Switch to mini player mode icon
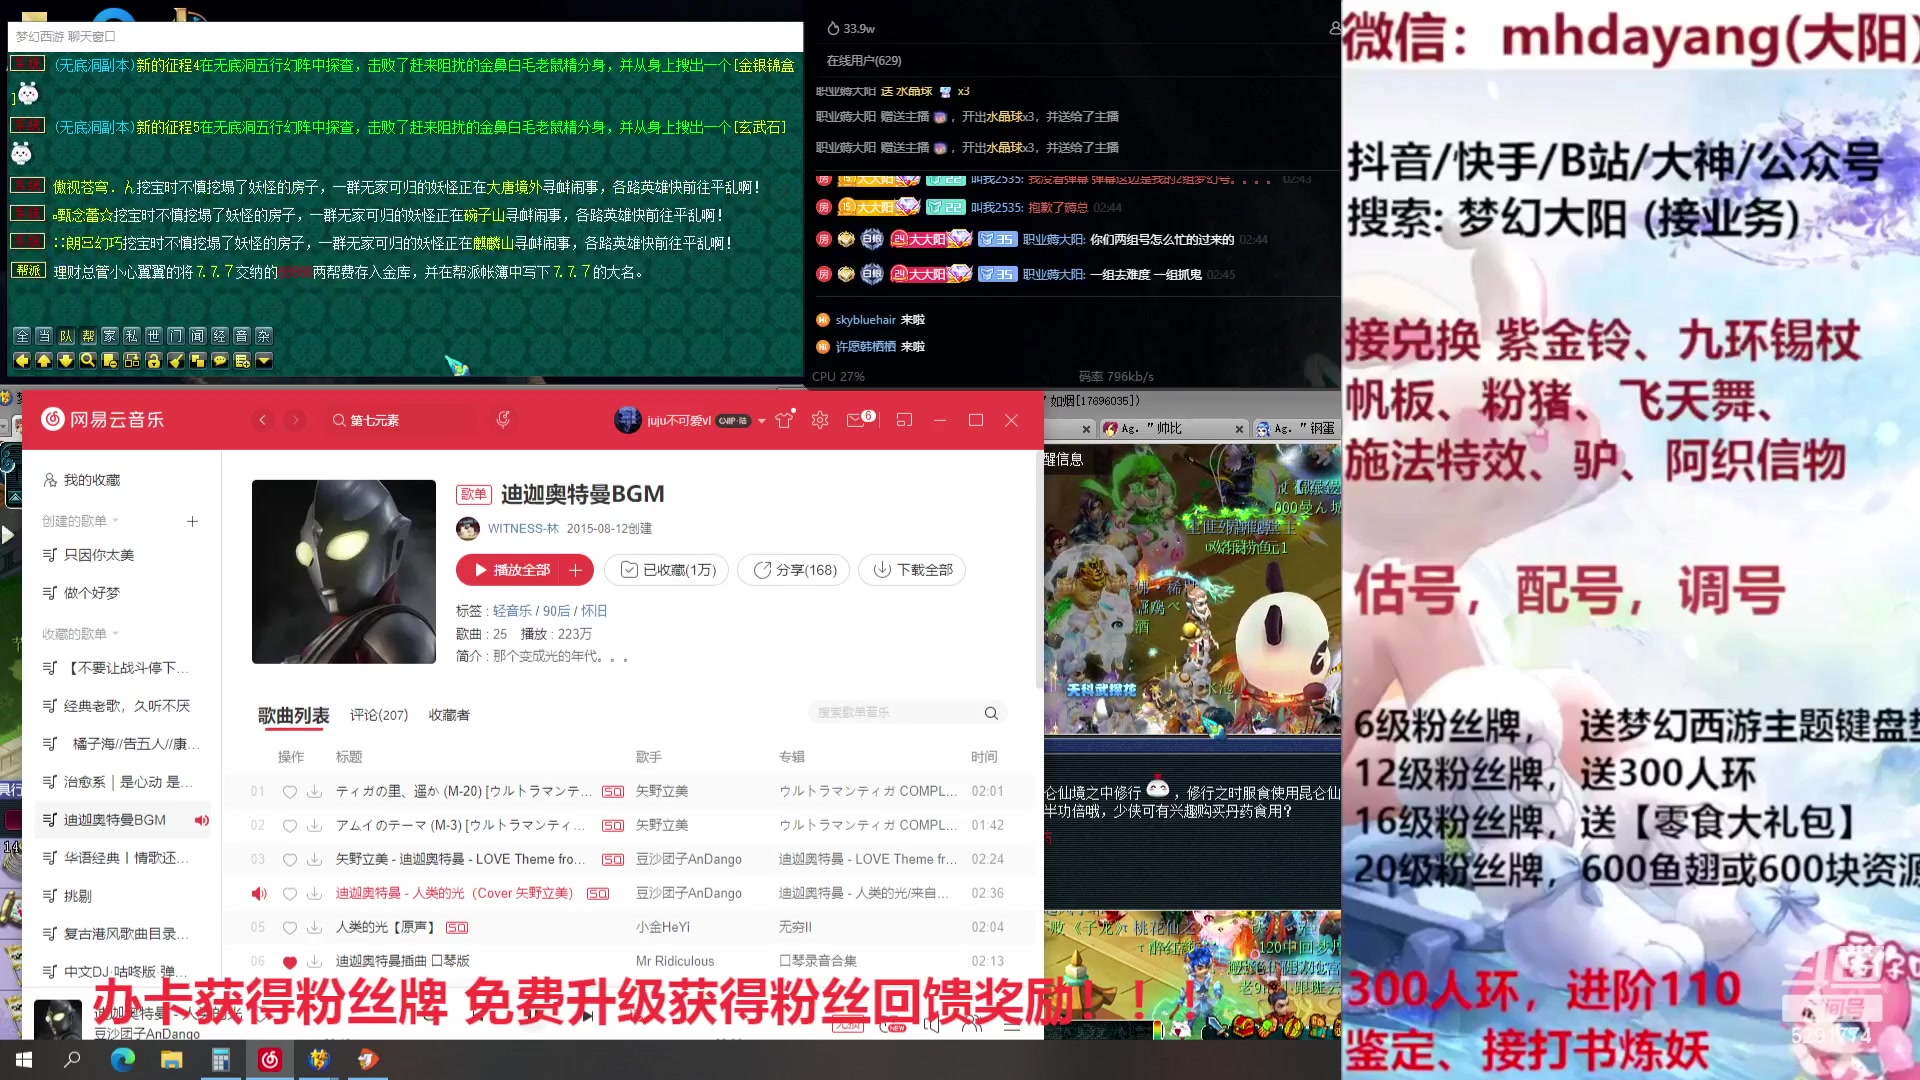 pyautogui.click(x=904, y=420)
